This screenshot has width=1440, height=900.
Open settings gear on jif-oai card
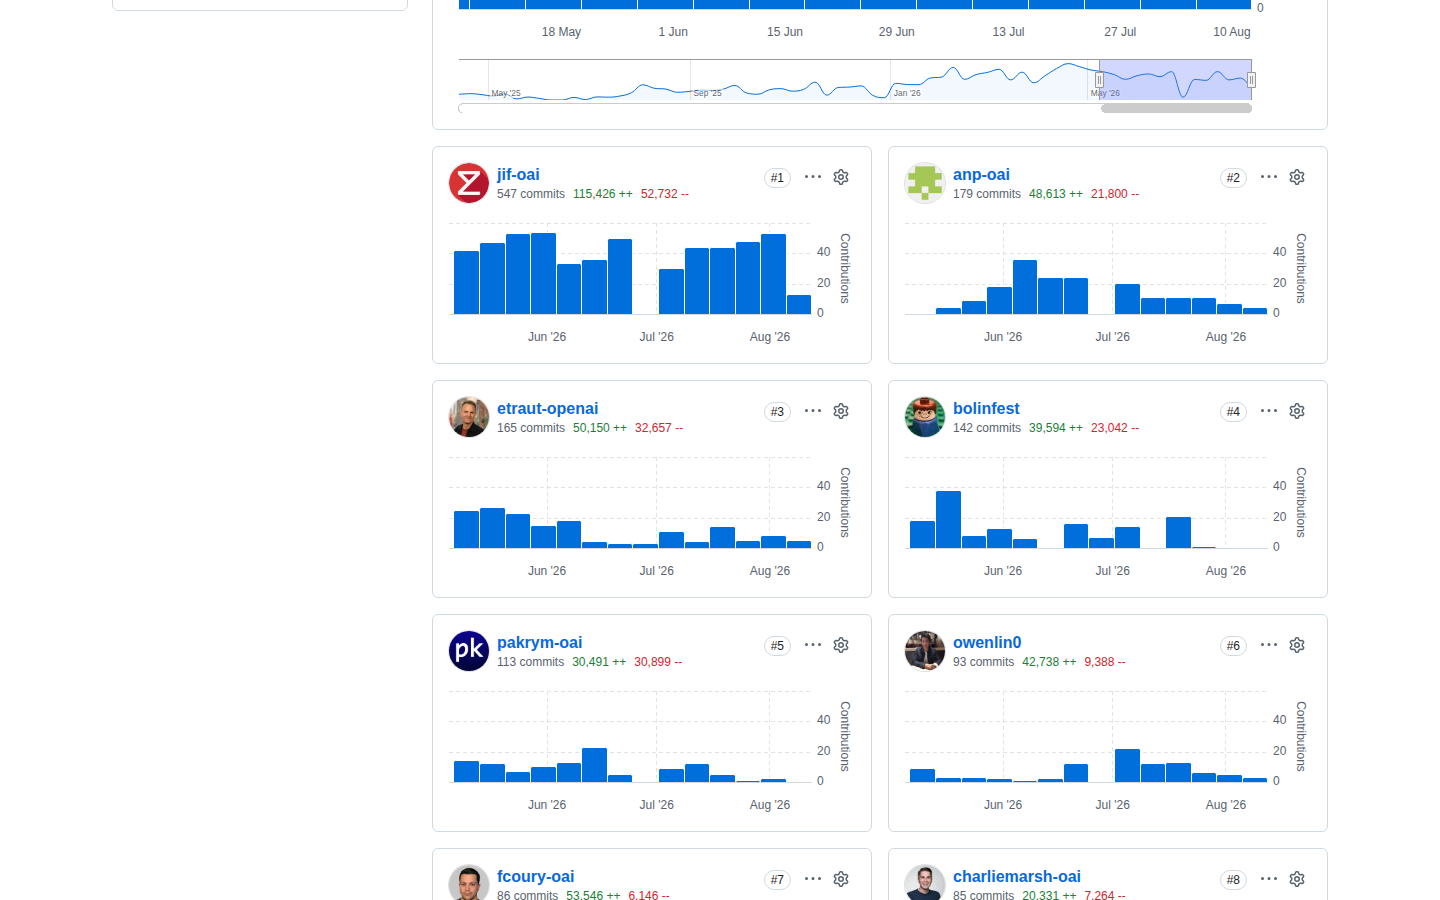pos(841,177)
